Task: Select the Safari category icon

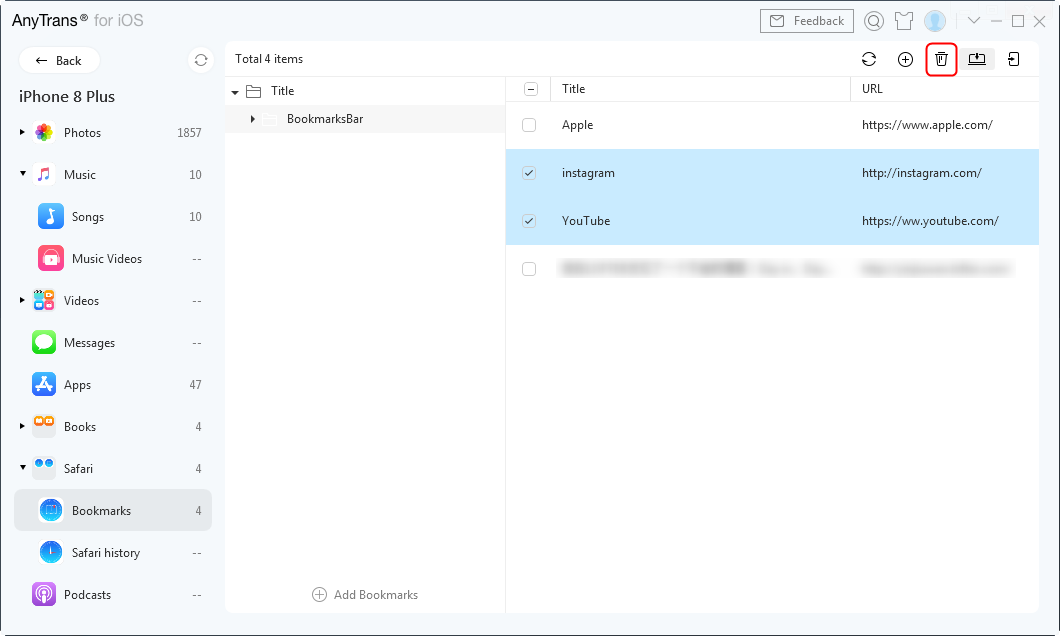Action: click(44, 468)
